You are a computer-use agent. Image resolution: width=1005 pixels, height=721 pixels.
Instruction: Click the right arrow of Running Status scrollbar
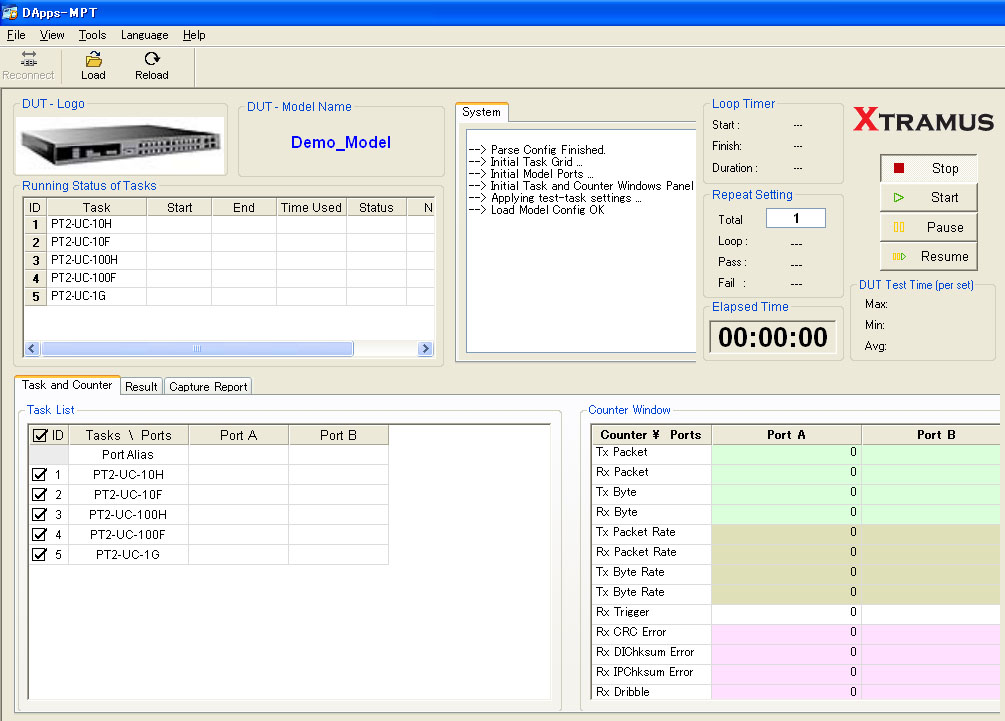[x=425, y=349]
